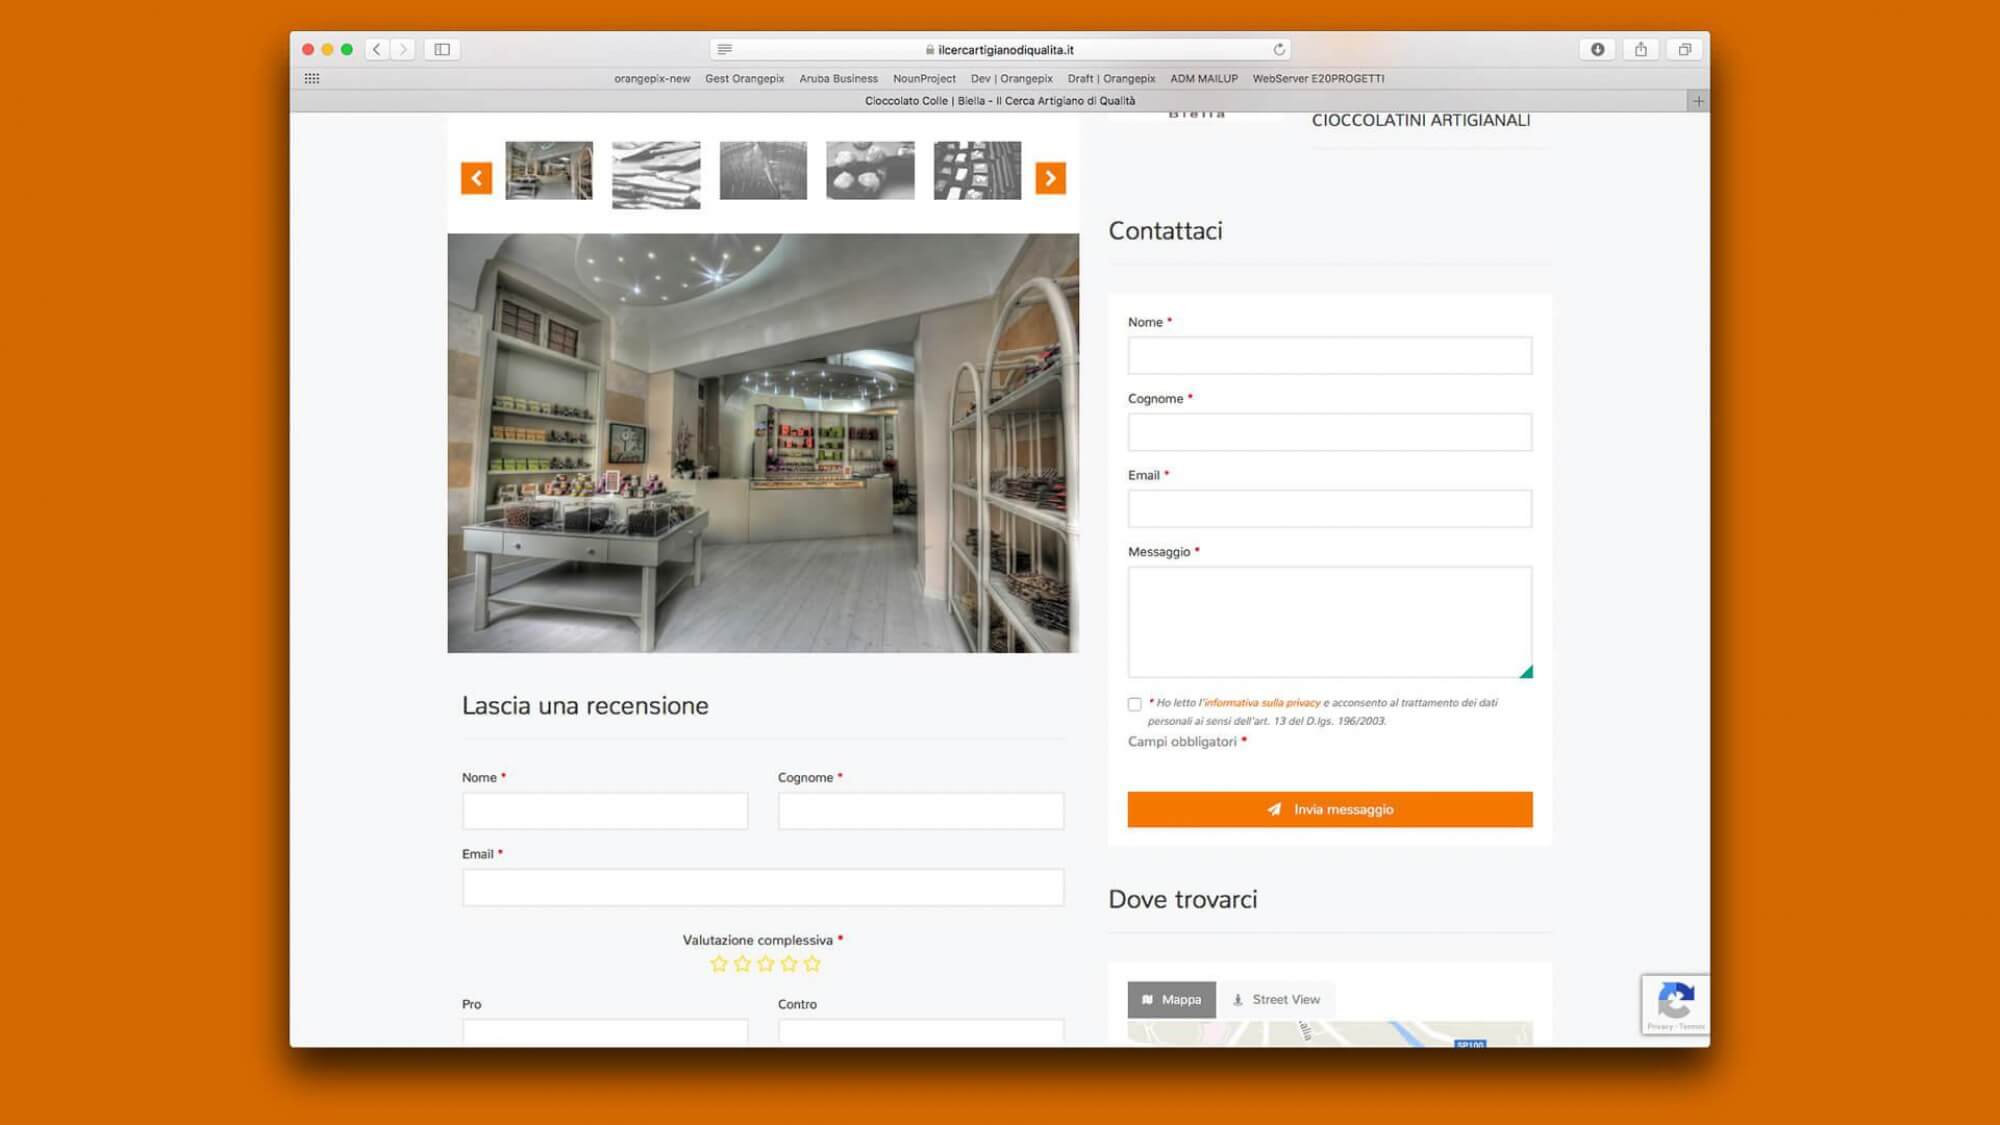Tick the privacy consent checkbox
2000x1125 pixels.
tap(1134, 704)
